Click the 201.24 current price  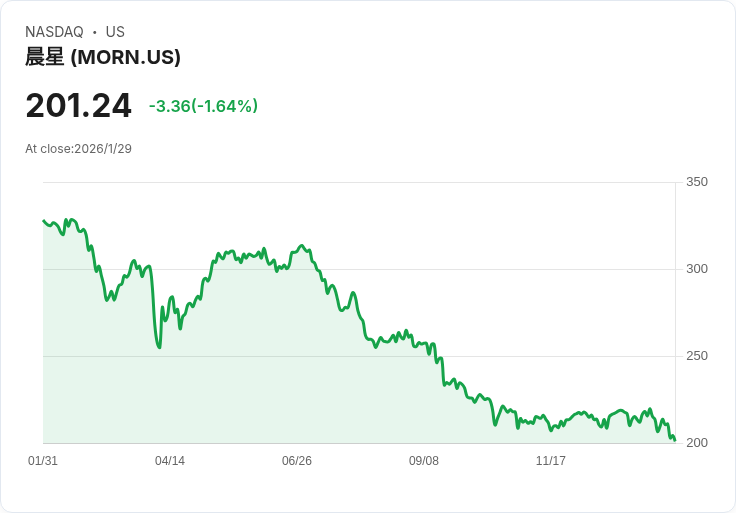pyautogui.click(x=78, y=106)
